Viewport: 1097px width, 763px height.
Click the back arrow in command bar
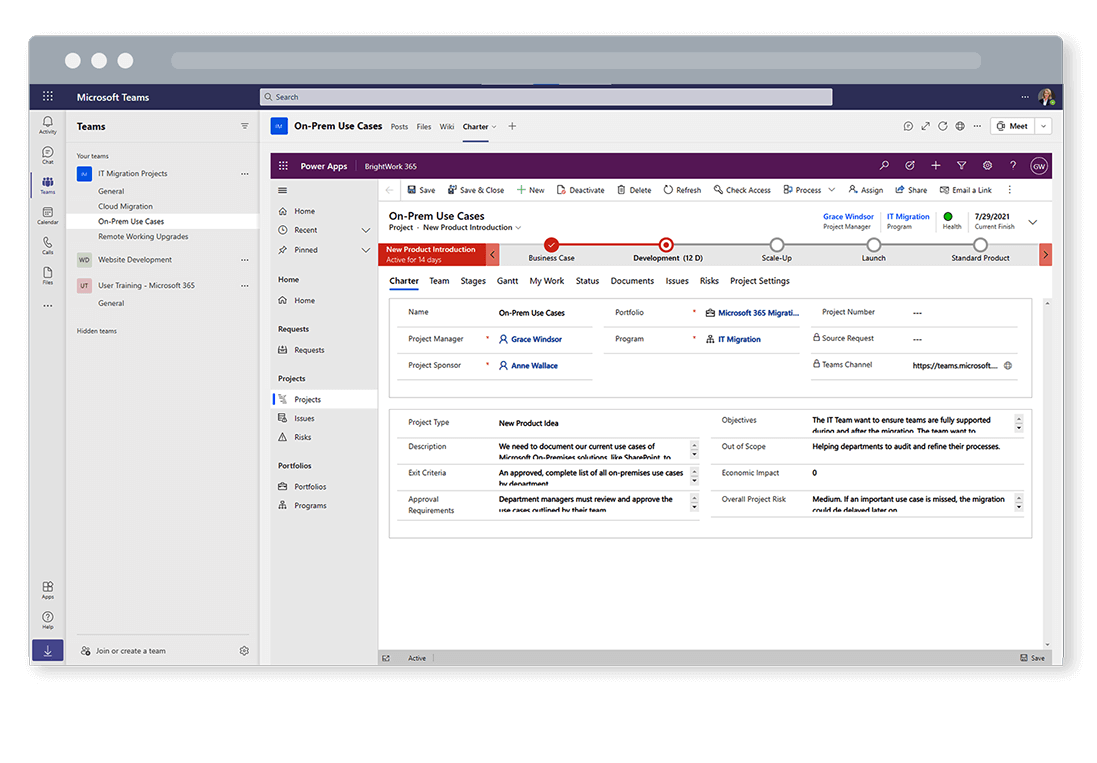click(x=390, y=190)
